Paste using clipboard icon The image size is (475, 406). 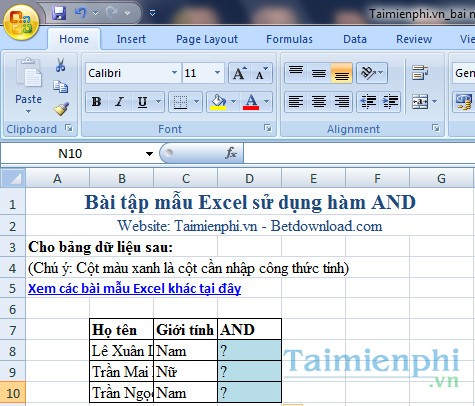click(29, 72)
